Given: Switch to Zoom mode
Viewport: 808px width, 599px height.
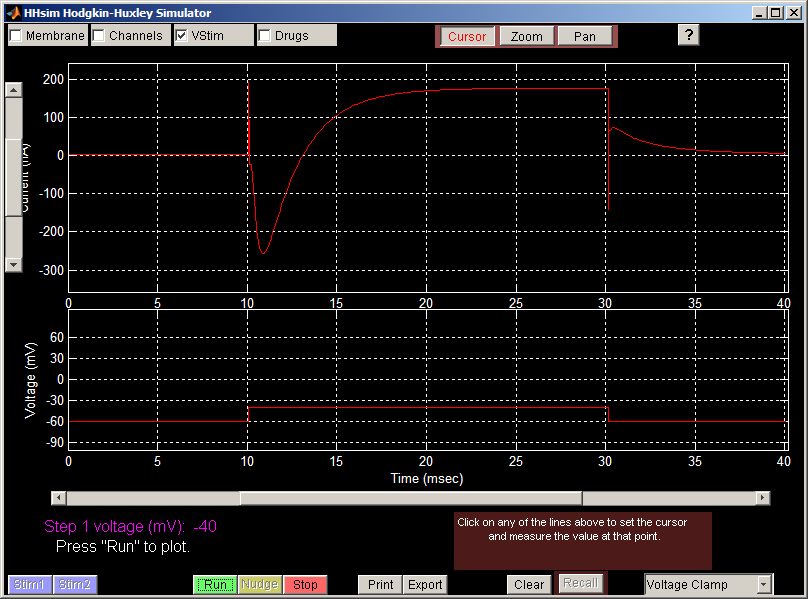Looking at the screenshot, I should tap(526, 37).
